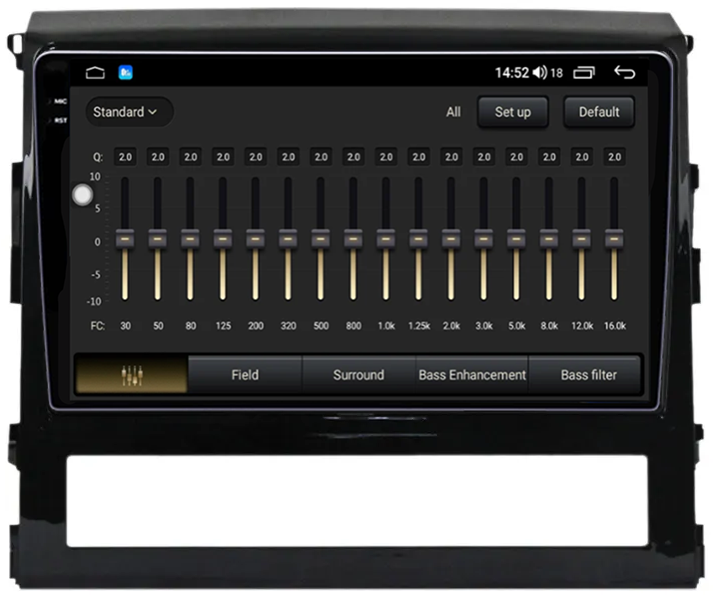Click the 30 Hz band slider handle
Viewport: 720px width, 597px height.
(125, 239)
